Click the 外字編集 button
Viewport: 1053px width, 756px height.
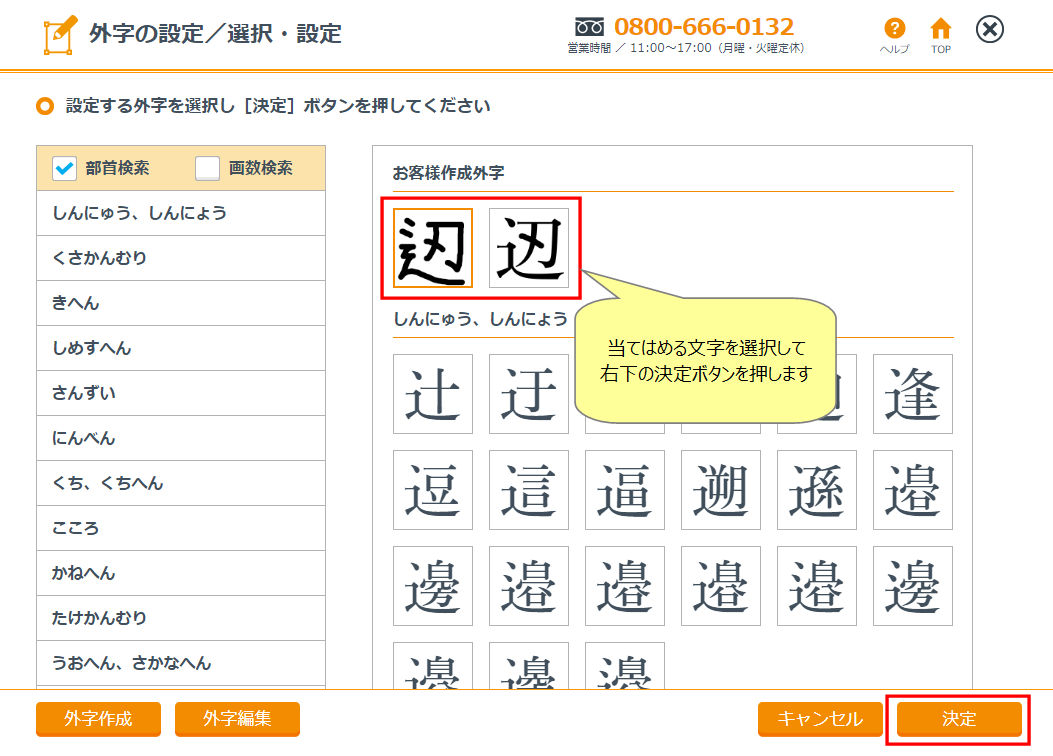tap(237, 719)
